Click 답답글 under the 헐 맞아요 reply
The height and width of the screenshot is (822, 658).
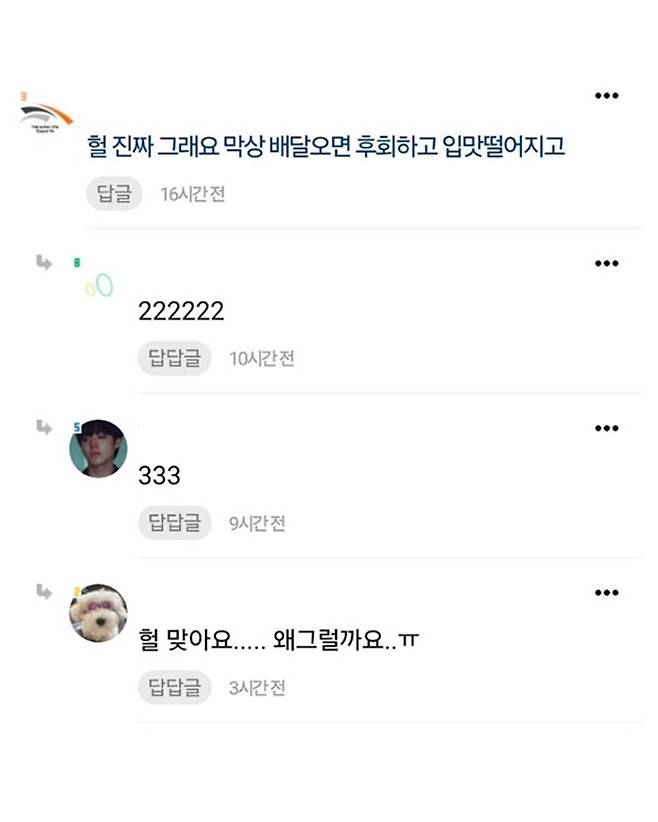click(175, 687)
